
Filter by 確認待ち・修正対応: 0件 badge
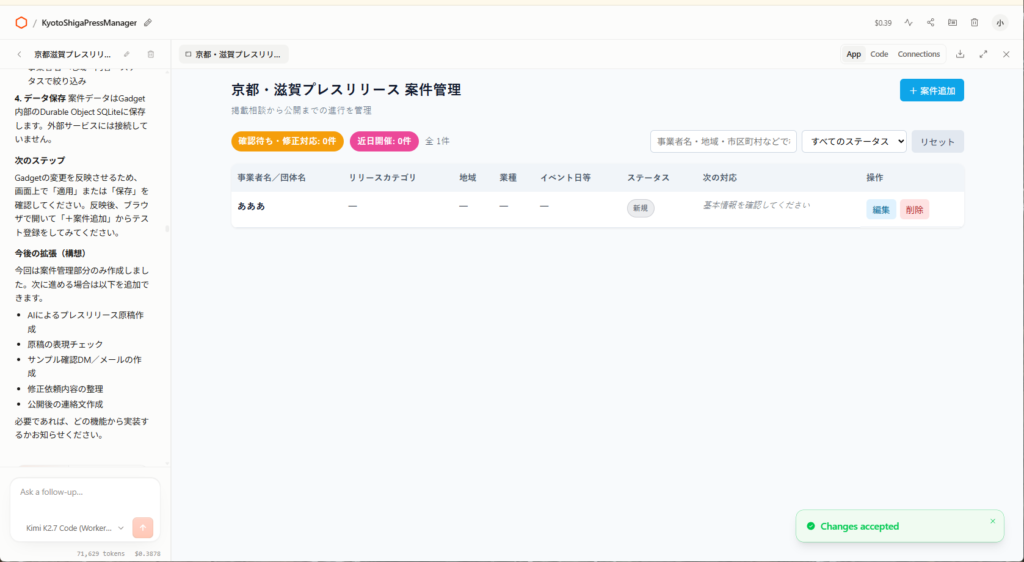(x=287, y=141)
